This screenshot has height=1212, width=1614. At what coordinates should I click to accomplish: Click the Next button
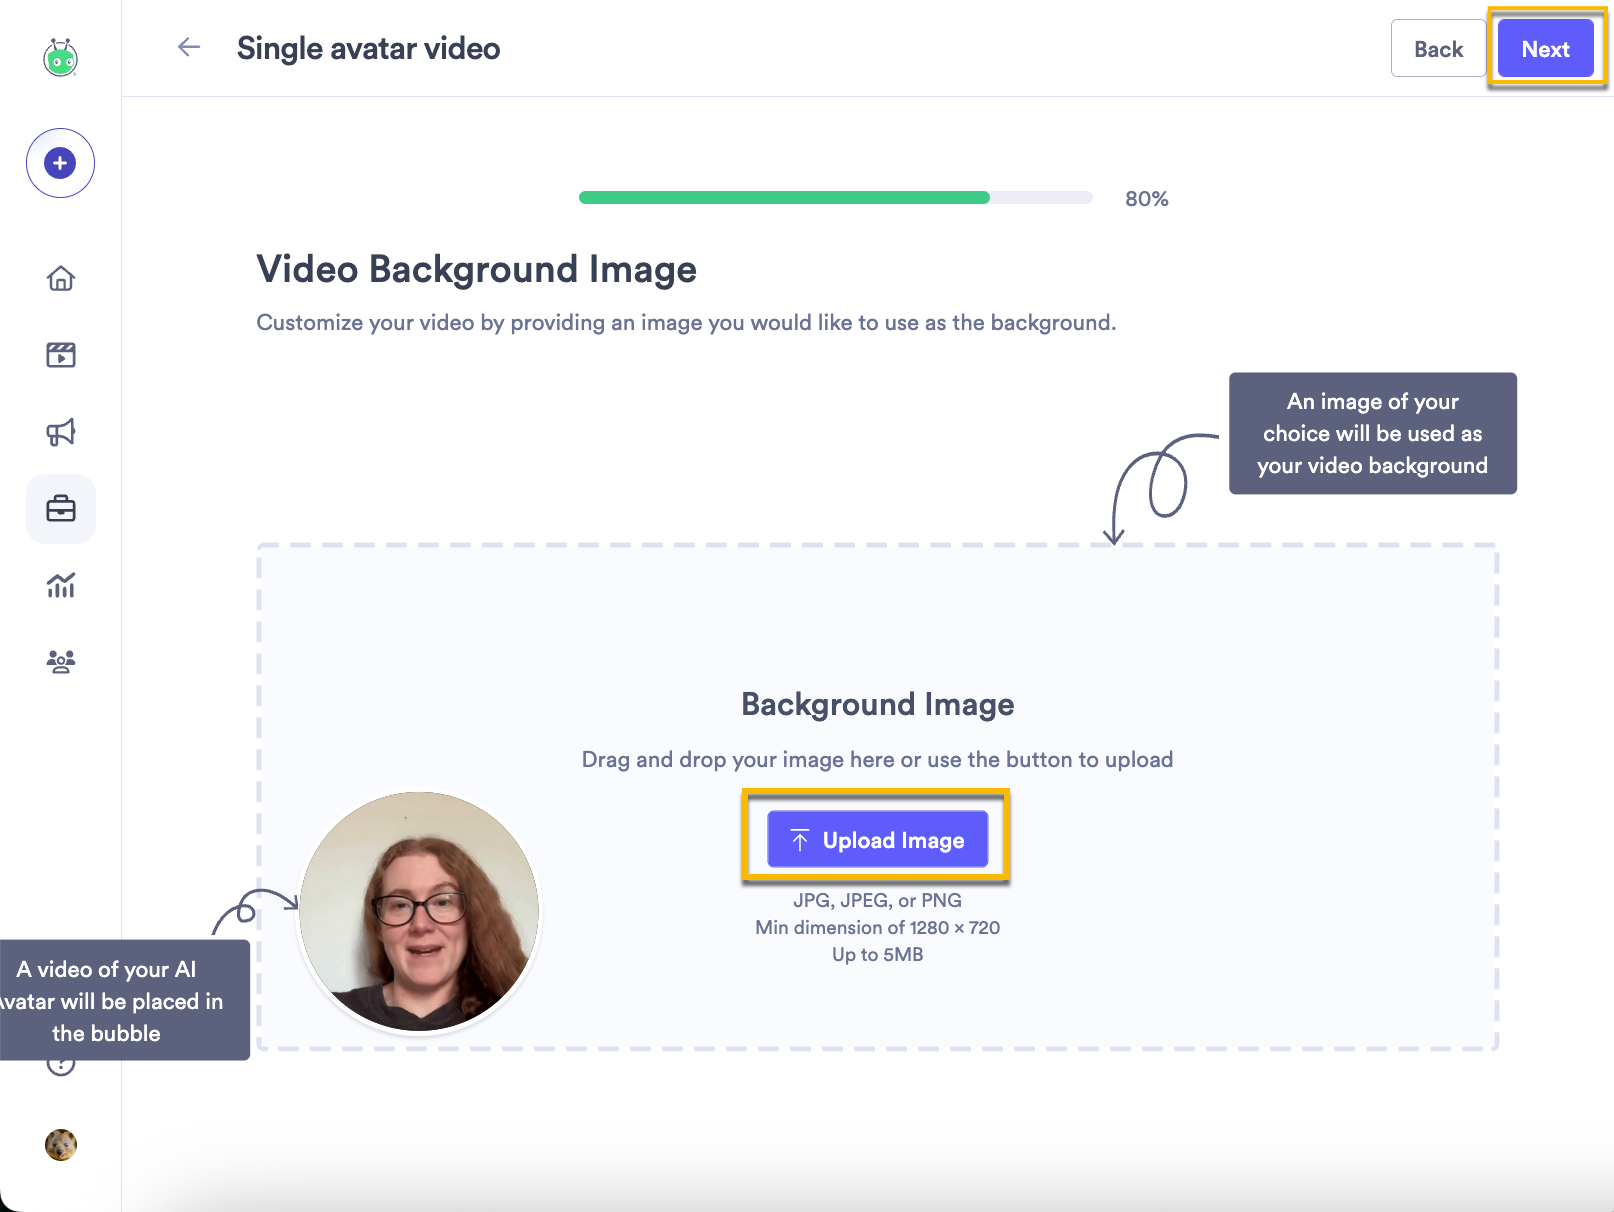coord(1545,48)
